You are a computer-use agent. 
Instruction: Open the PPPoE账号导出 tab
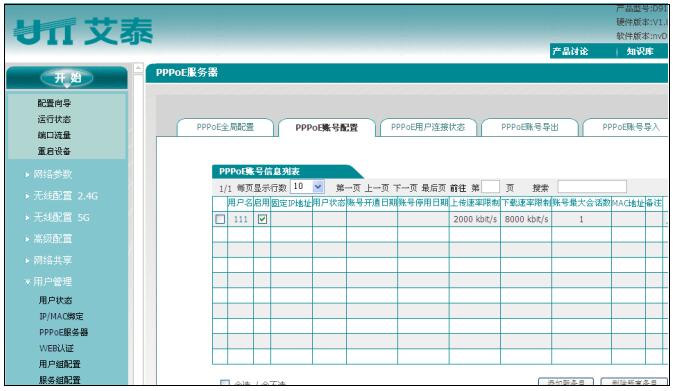click(x=529, y=127)
